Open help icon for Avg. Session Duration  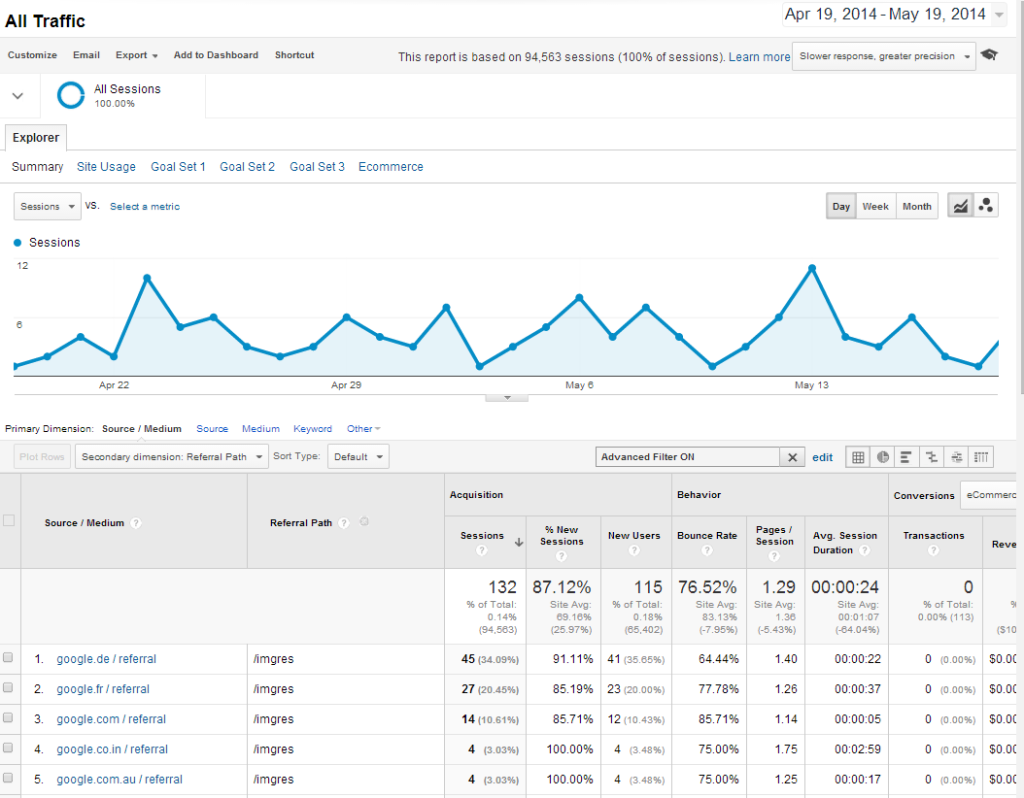click(865, 551)
